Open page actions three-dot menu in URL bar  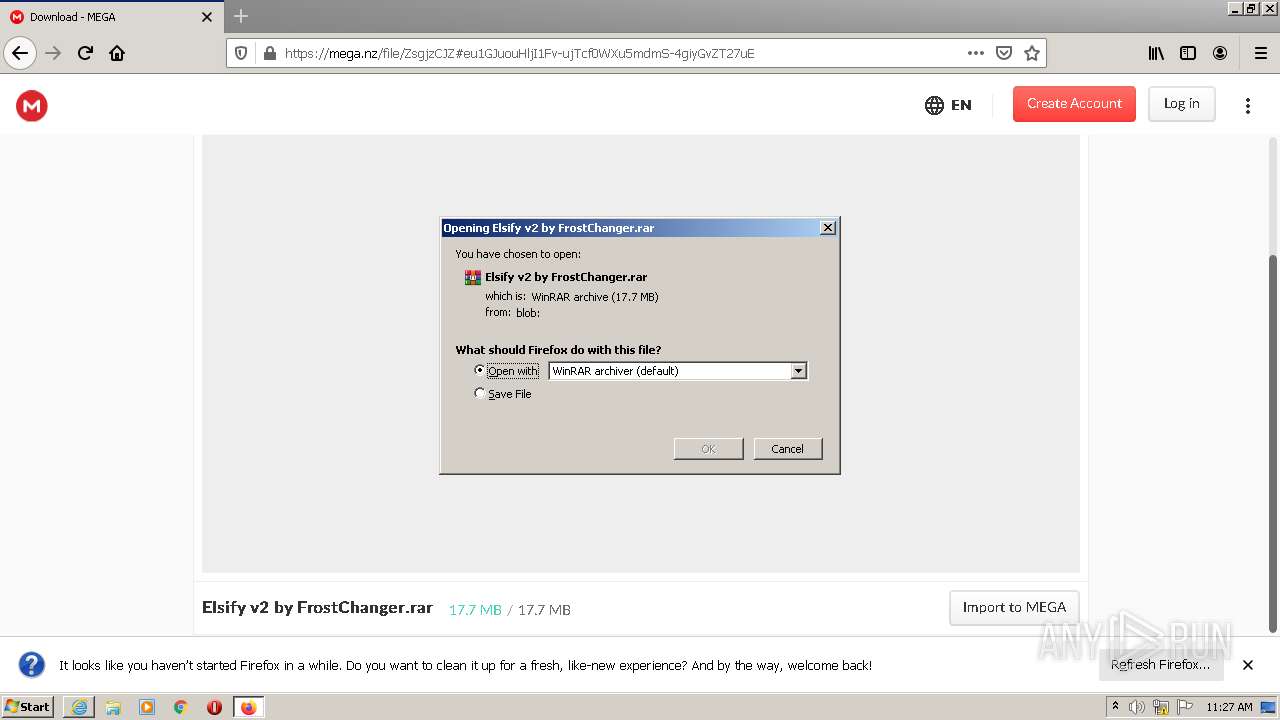pos(976,53)
